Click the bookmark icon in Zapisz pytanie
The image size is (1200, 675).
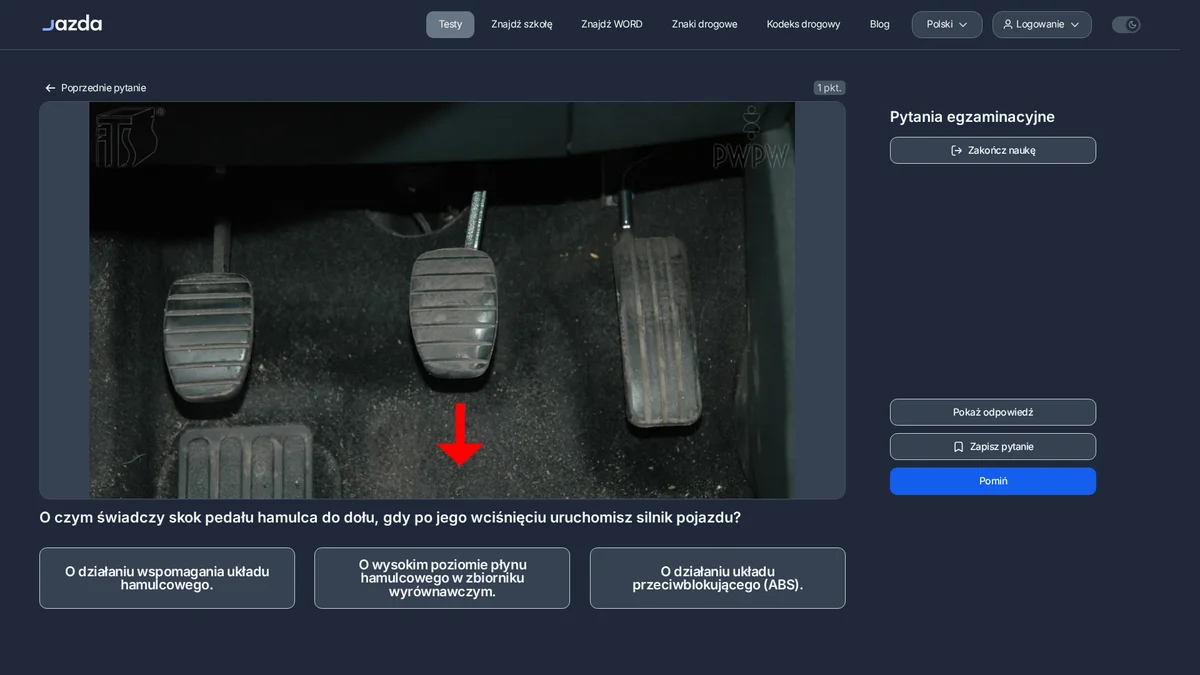[x=958, y=447]
